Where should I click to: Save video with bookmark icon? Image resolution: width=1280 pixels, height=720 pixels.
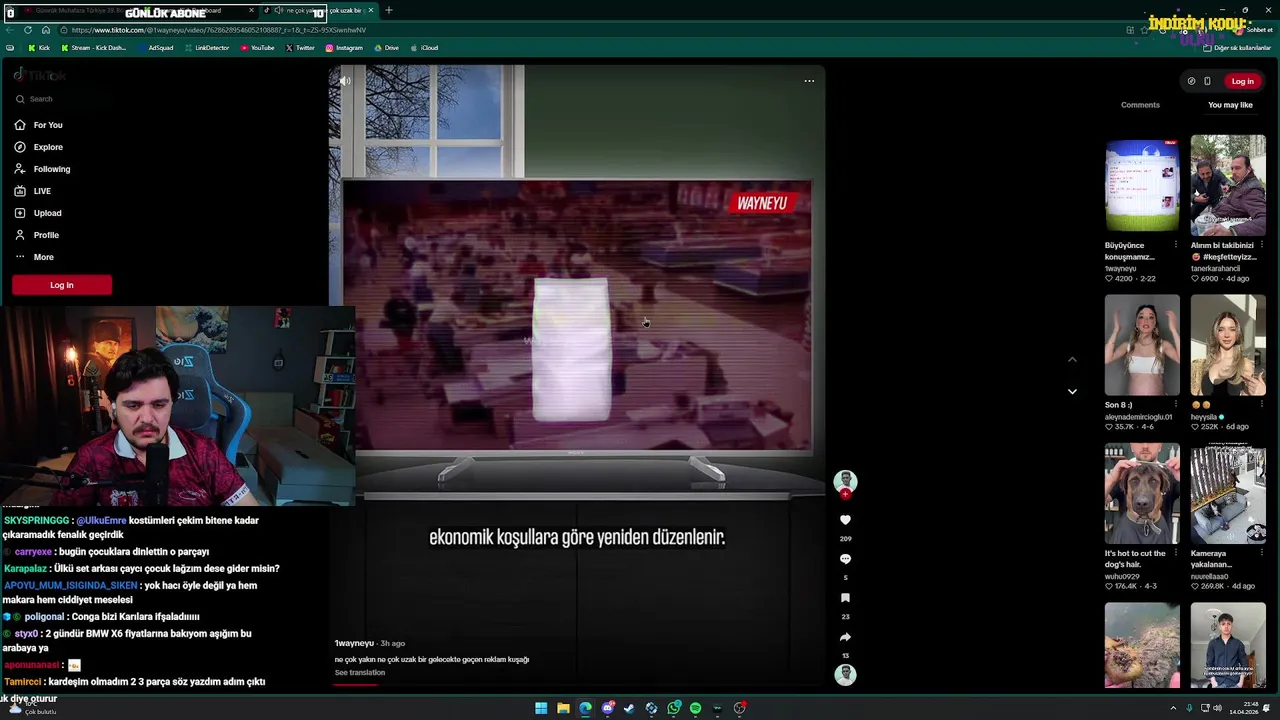coord(845,598)
